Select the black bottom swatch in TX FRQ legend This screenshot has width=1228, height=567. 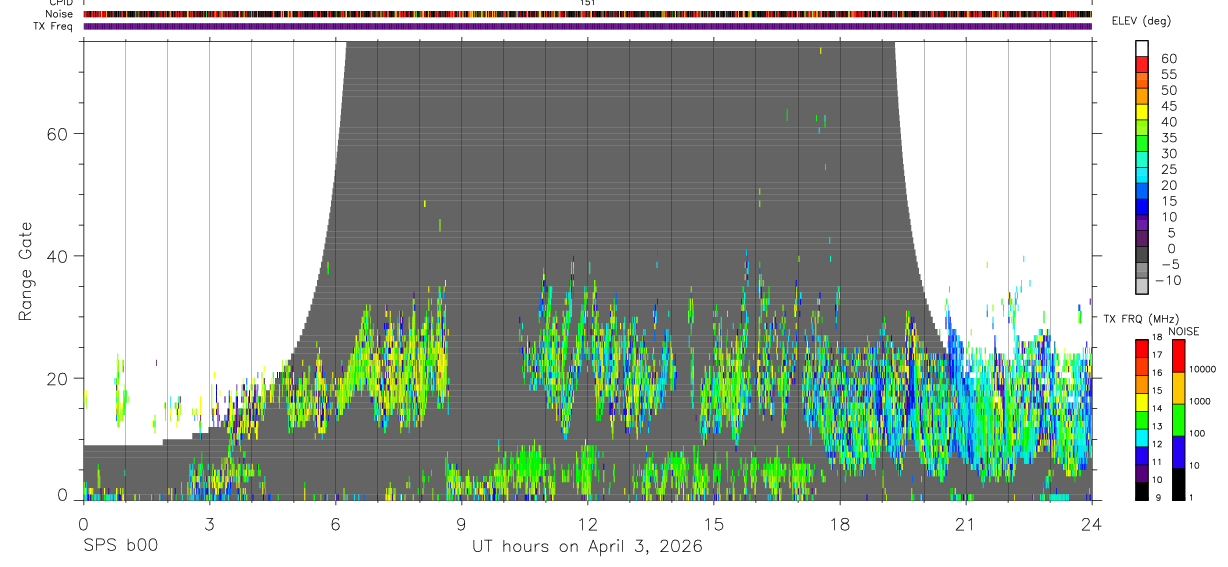coord(1142,490)
